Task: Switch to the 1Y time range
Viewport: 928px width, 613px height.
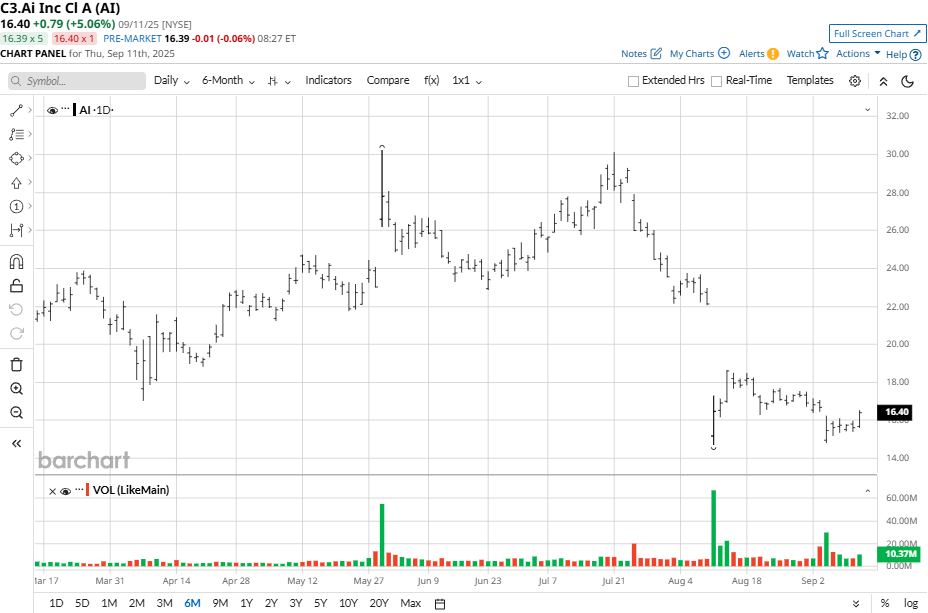Action: (247, 603)
